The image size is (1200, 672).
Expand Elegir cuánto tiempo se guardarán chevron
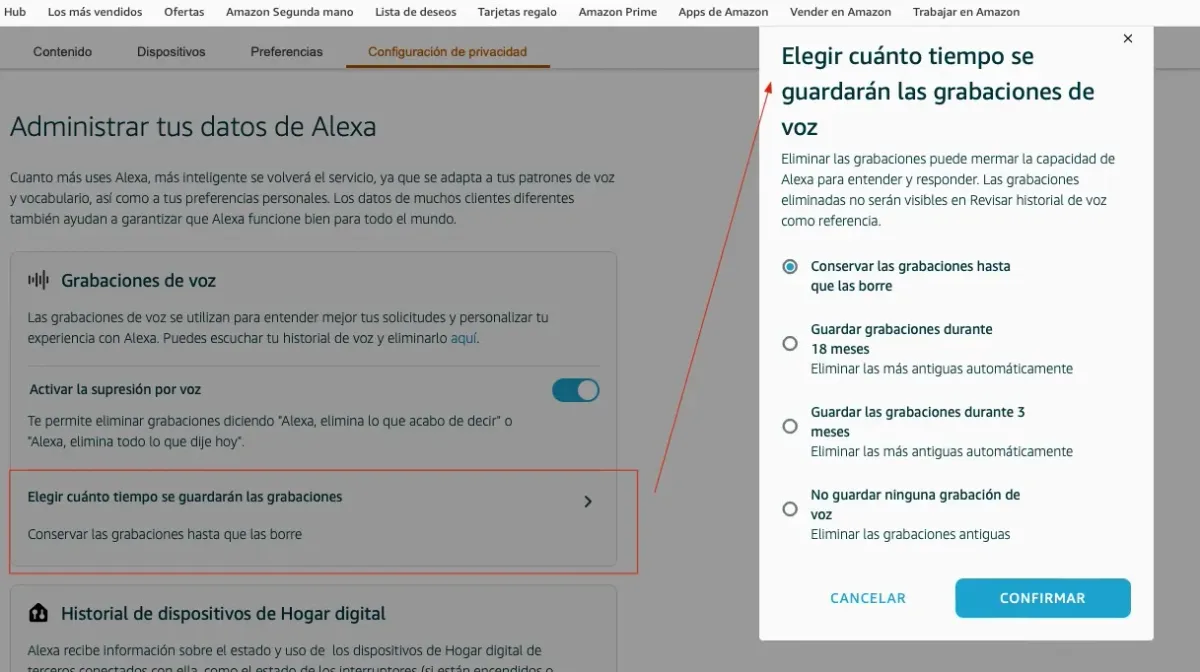[x=588, y=502]
